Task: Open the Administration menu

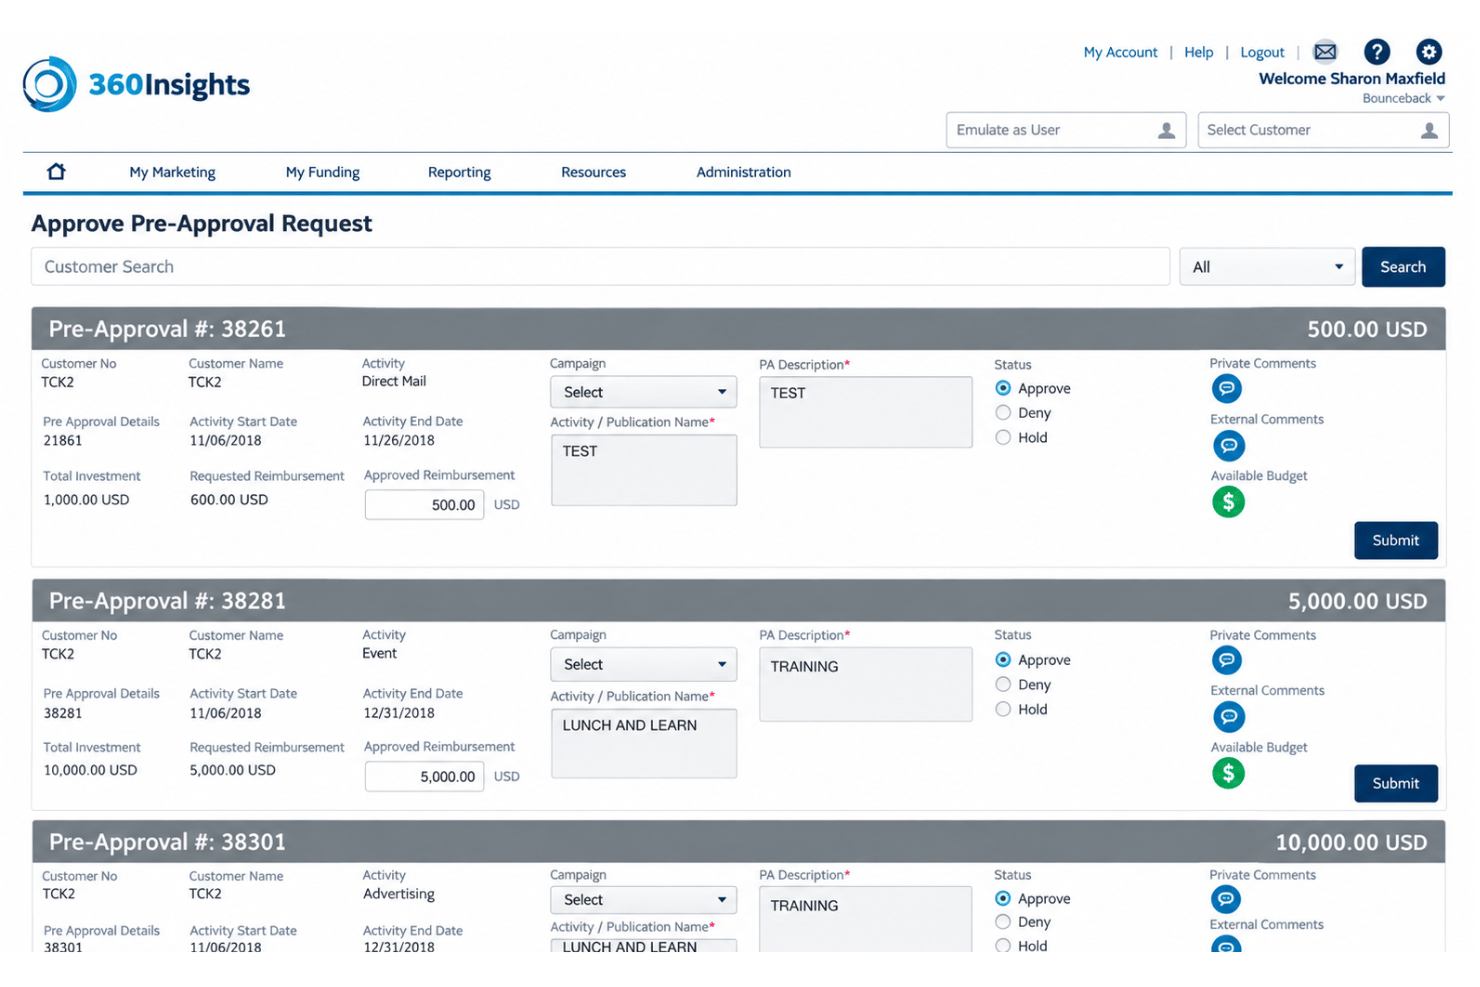Action: pos(743,172)
